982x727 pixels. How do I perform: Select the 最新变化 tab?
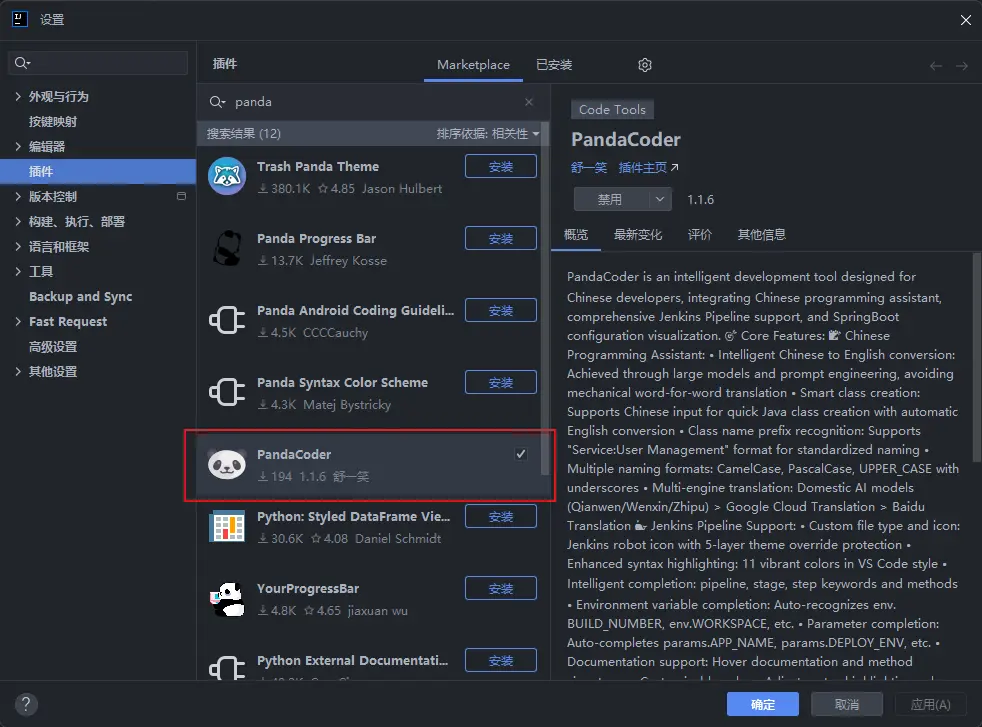638,235
